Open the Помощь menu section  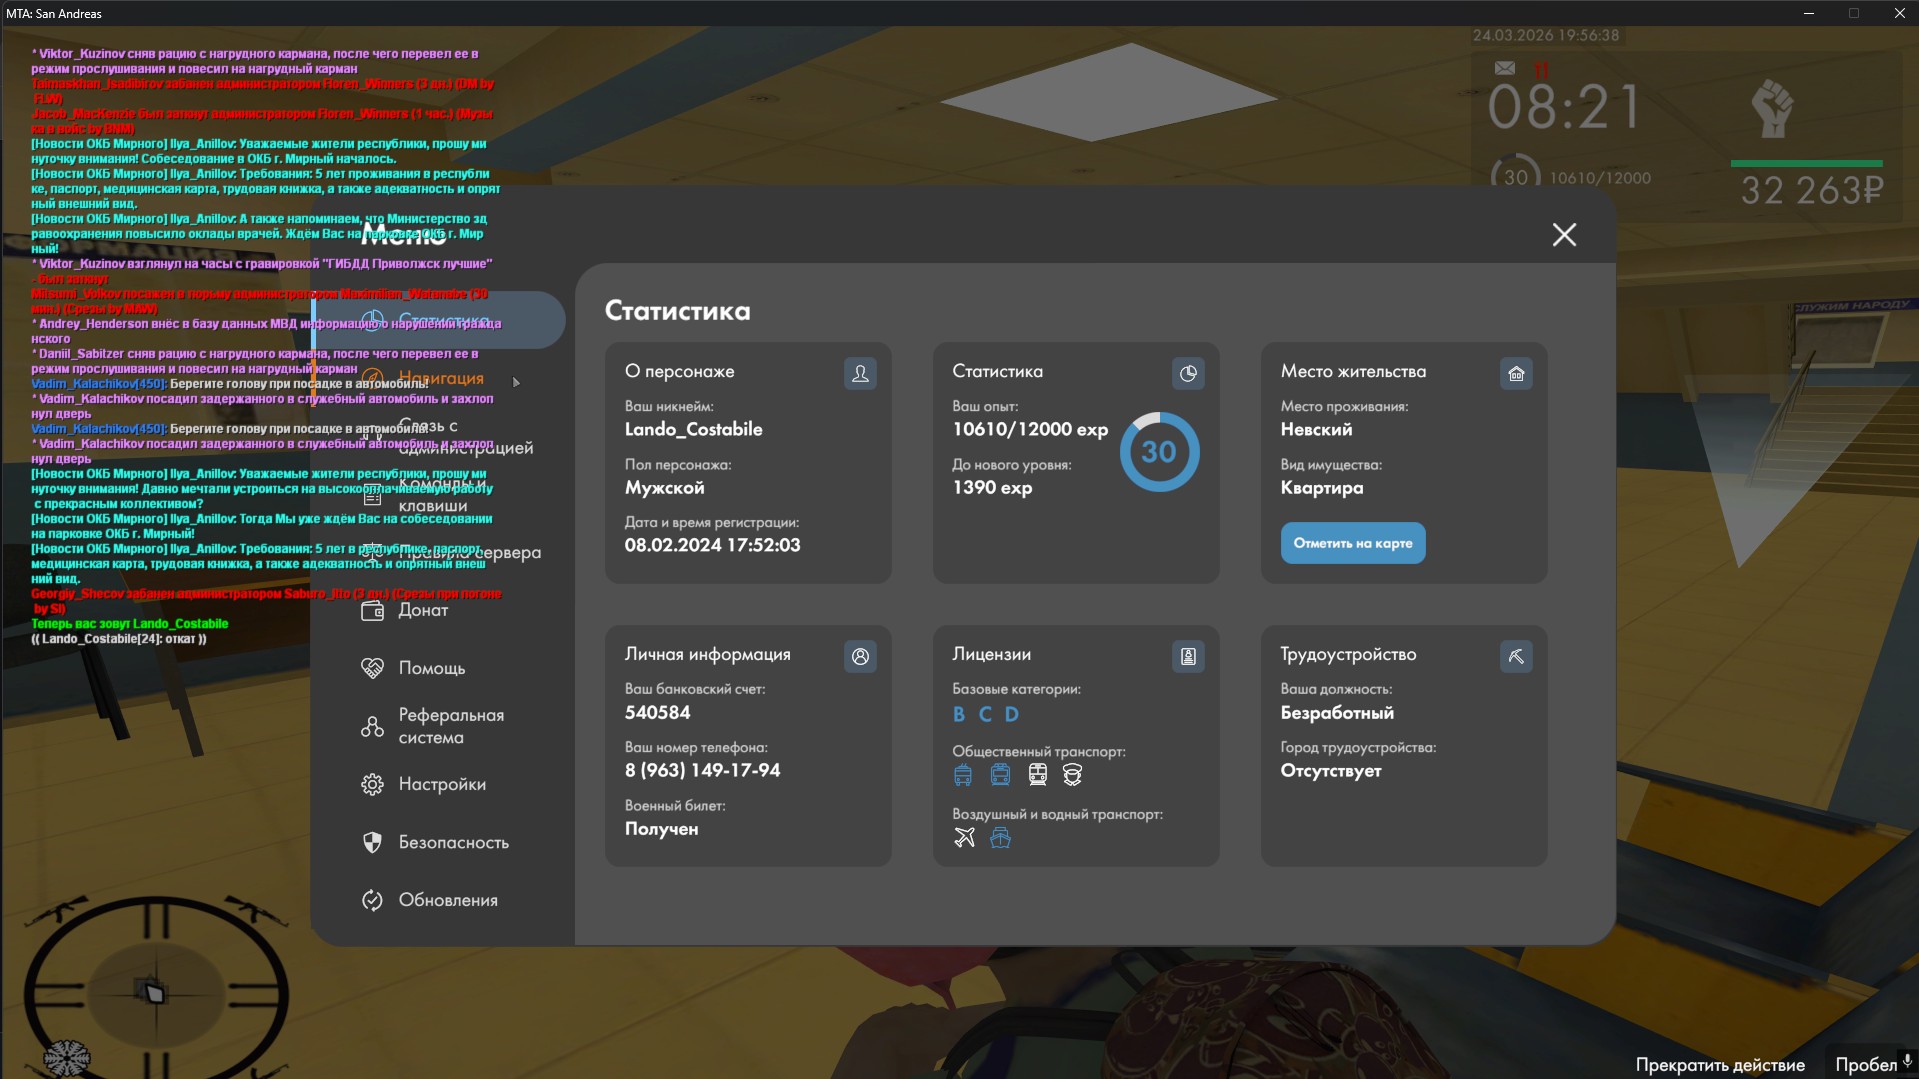pyautogui.click(x=432, y=668)
